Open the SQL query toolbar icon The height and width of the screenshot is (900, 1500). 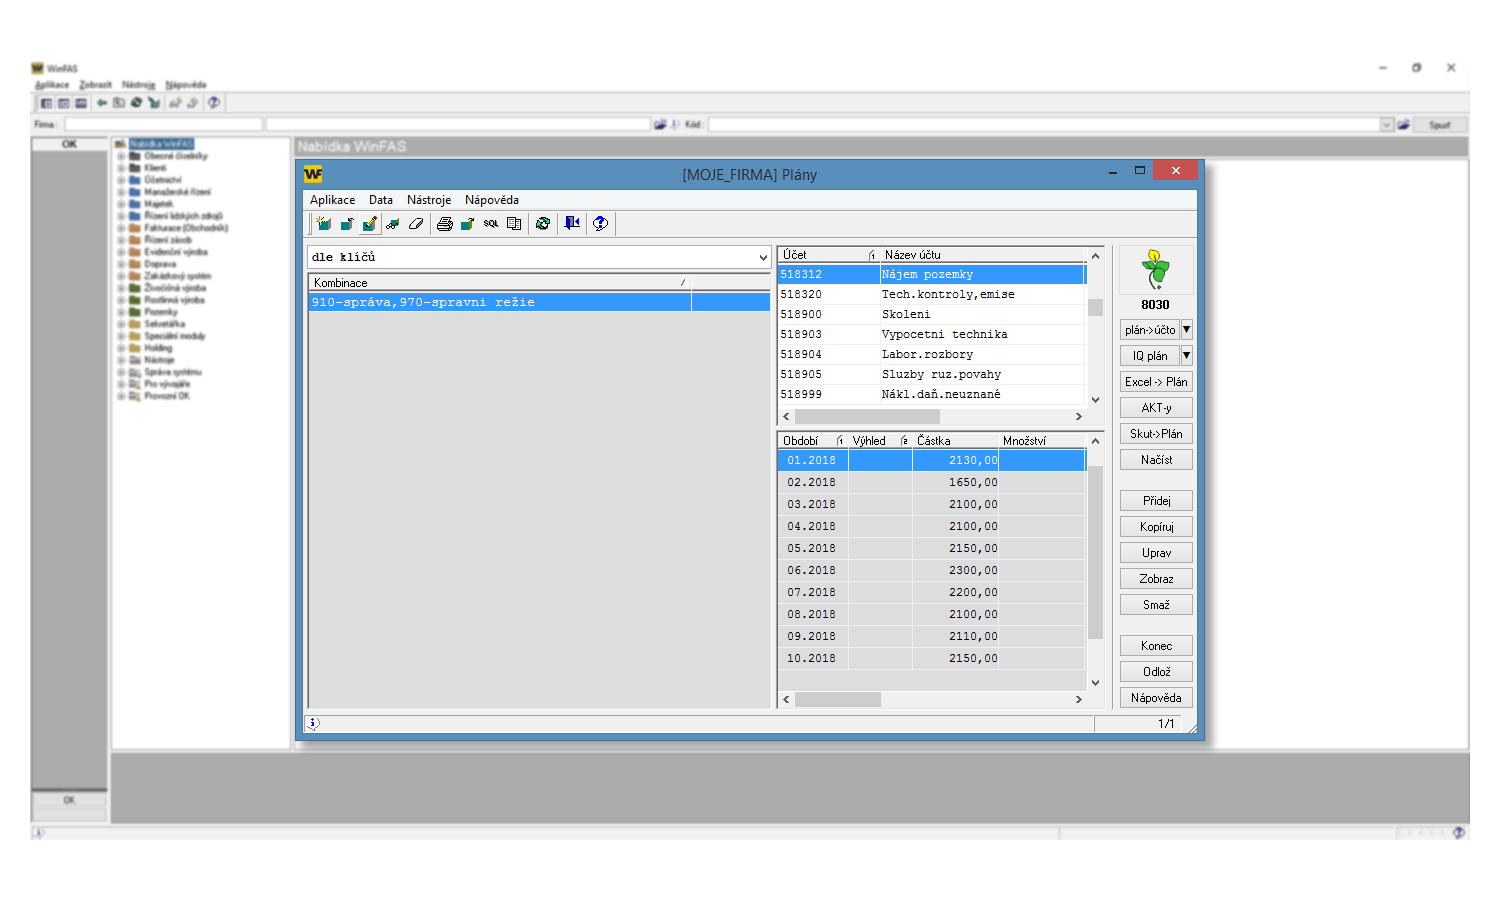[491, 224]
